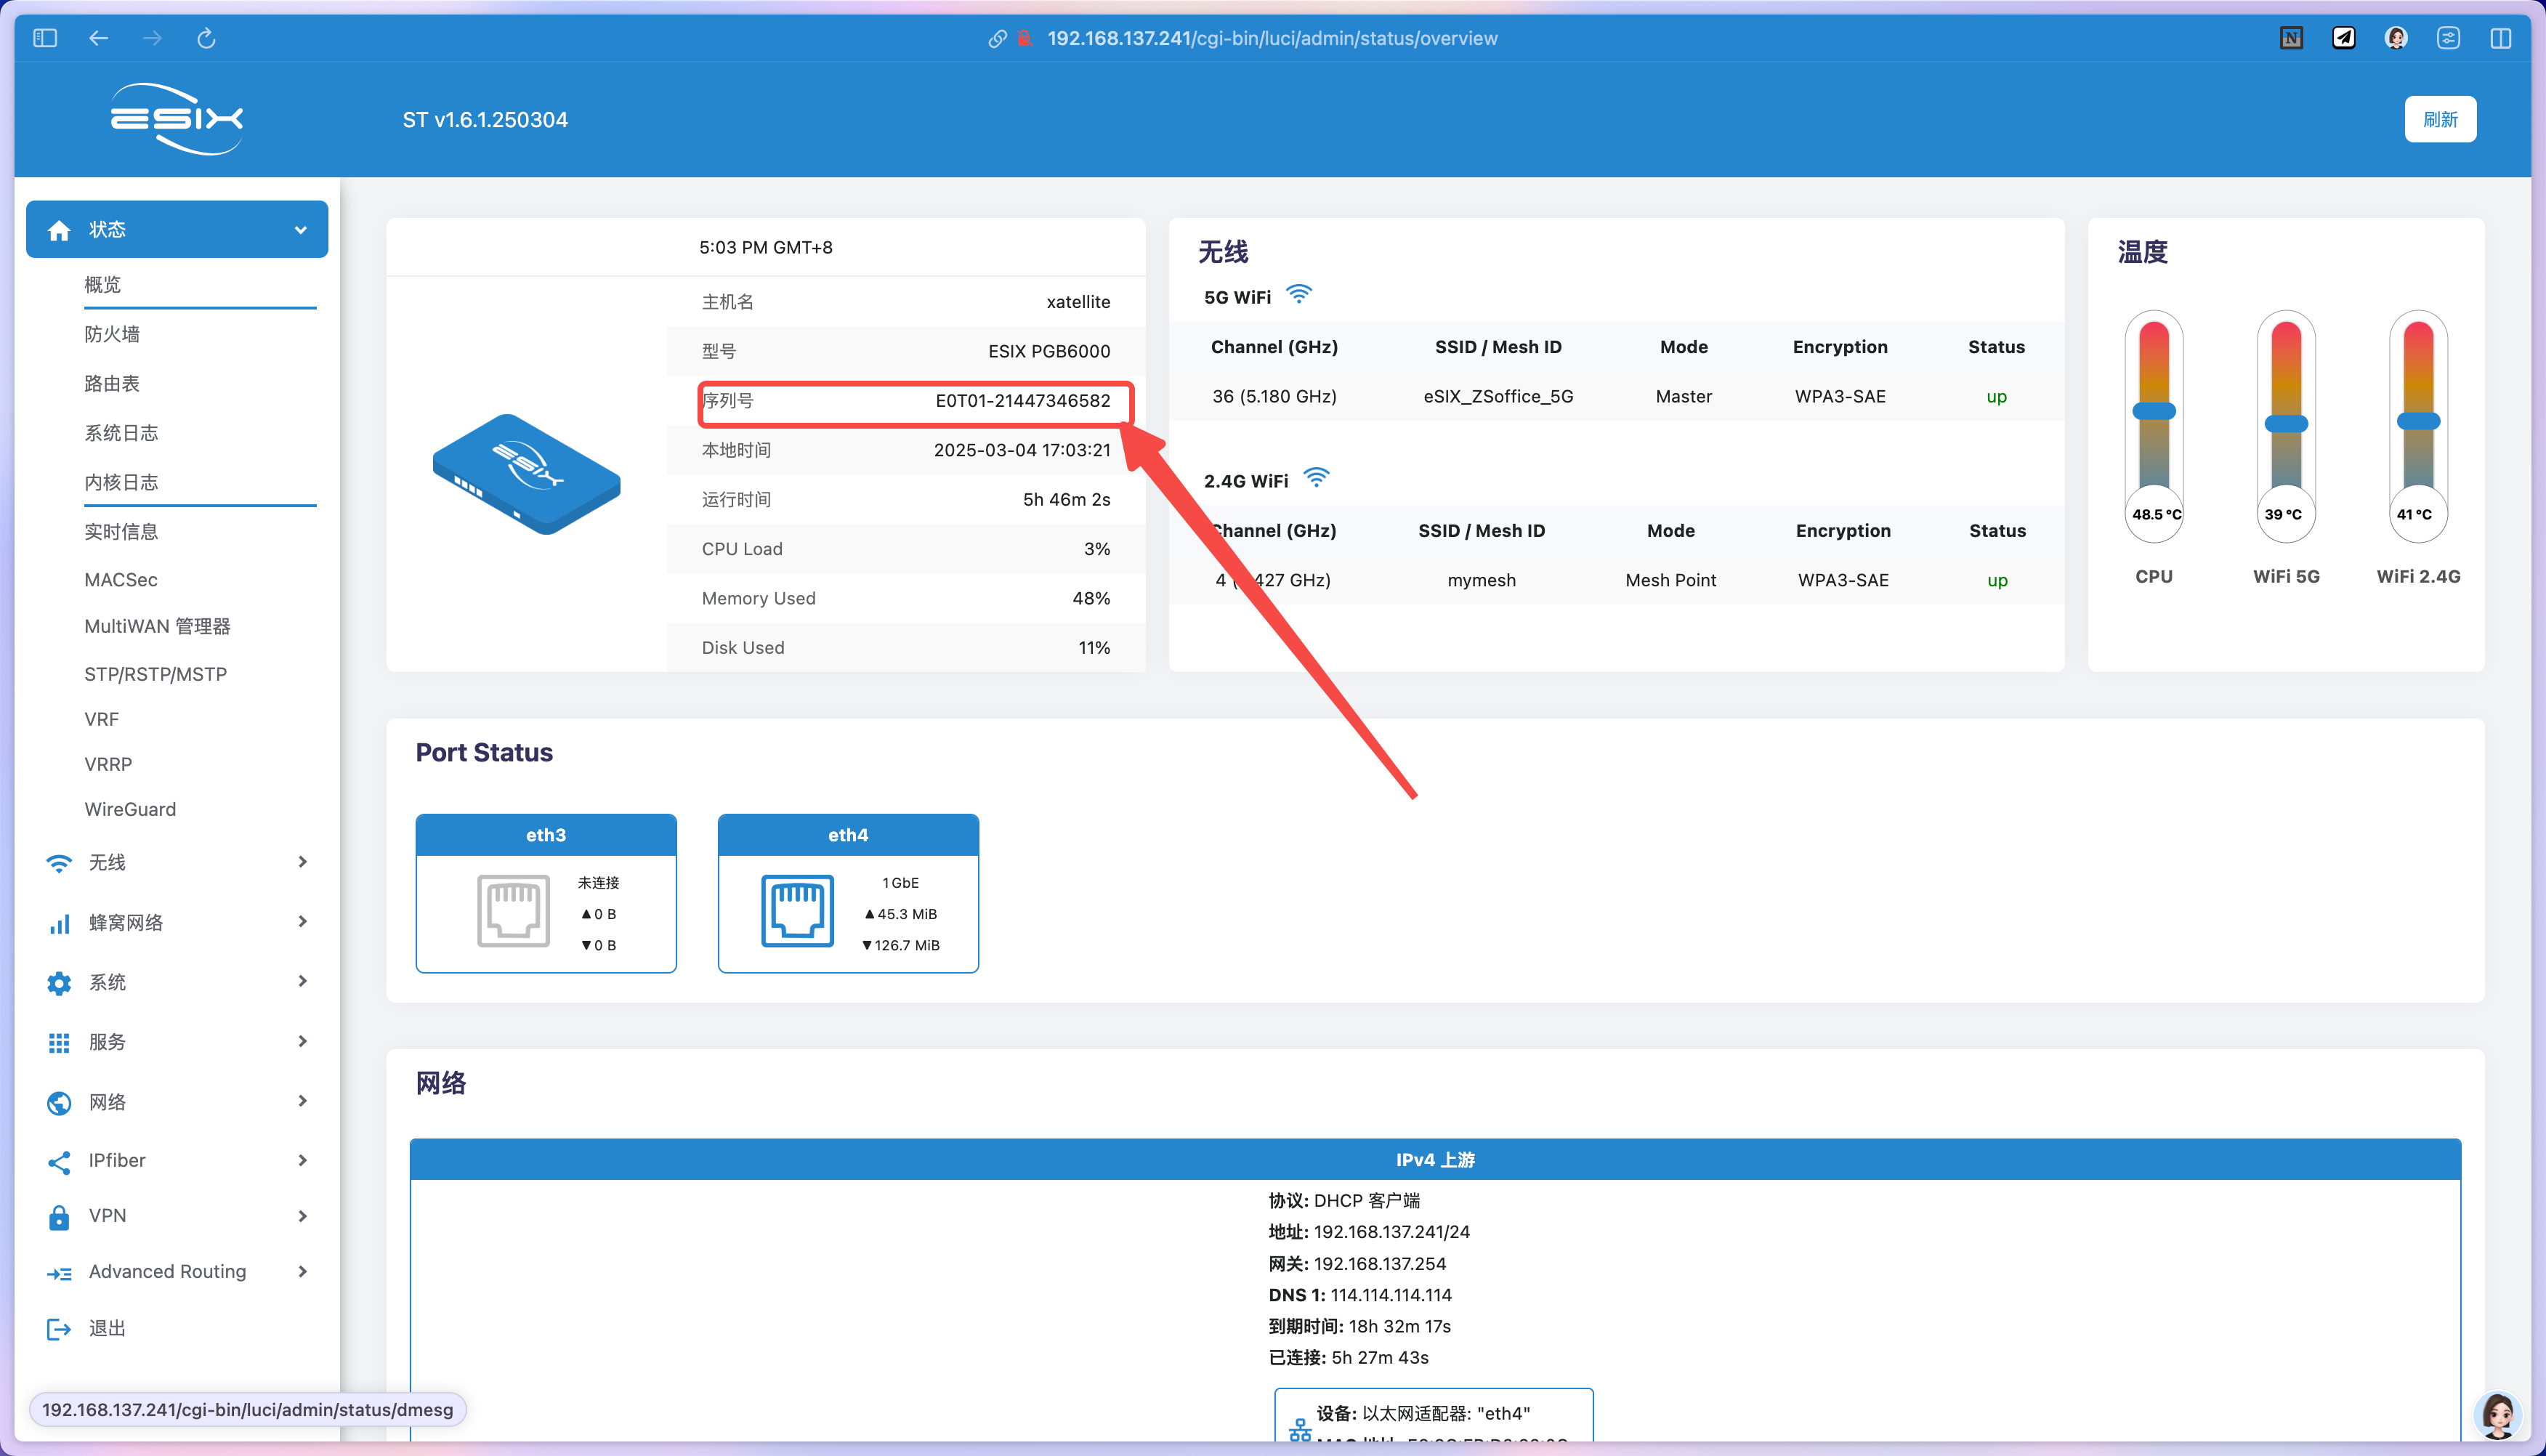Image resolution: width=2546 pixels, height=1456 pixels.
Task: Go back with browser back arrow
Action: click(x=98, y=38)
